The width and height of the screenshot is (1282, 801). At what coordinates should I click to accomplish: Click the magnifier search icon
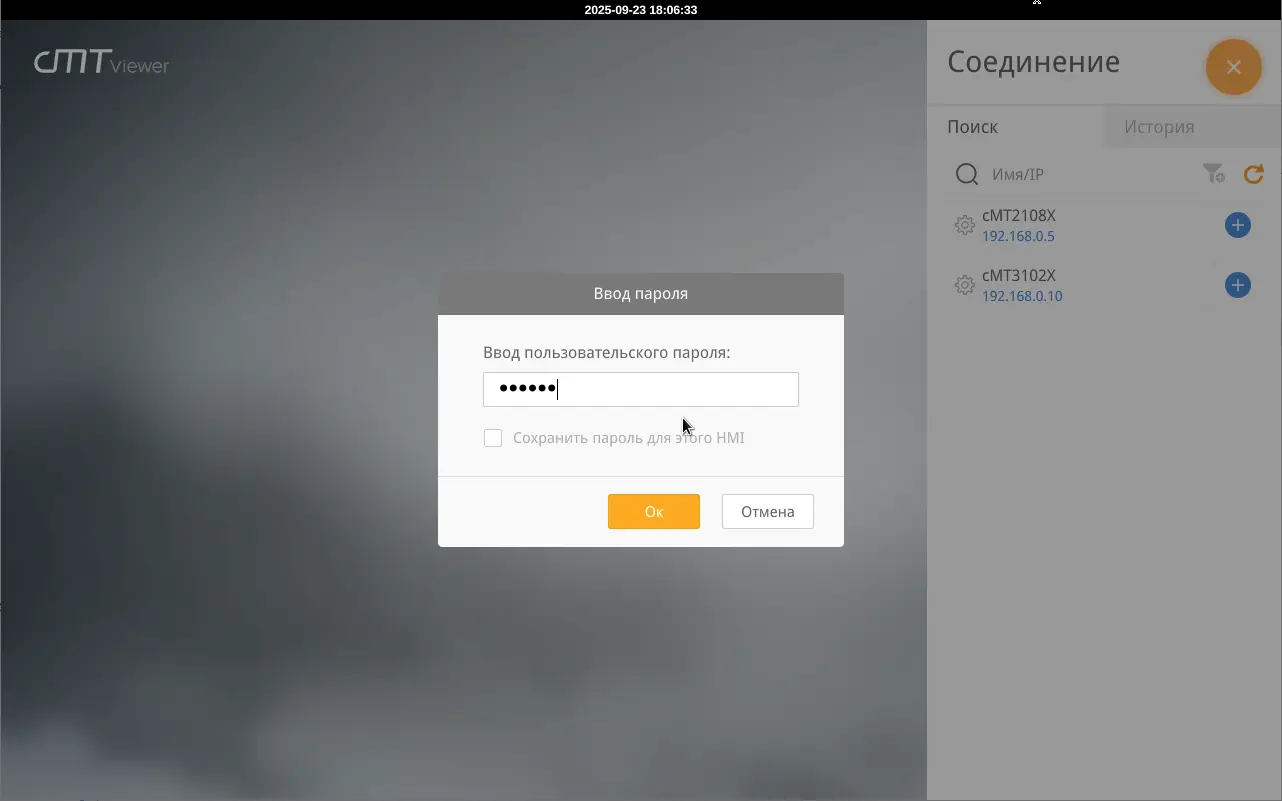pyautogui.click(x=966, y=175)
